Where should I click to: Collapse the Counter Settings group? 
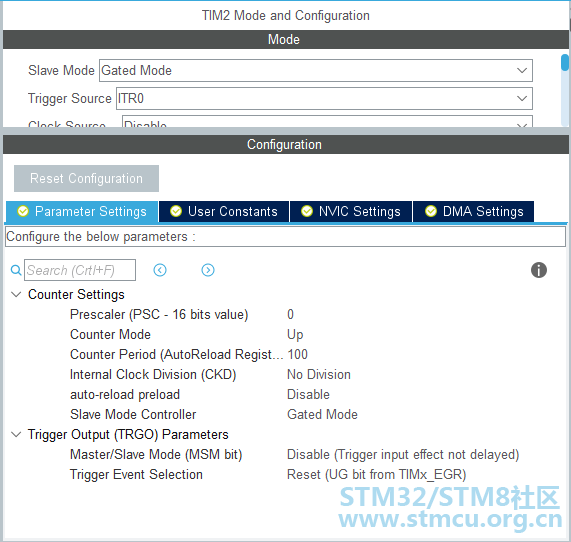16,294
